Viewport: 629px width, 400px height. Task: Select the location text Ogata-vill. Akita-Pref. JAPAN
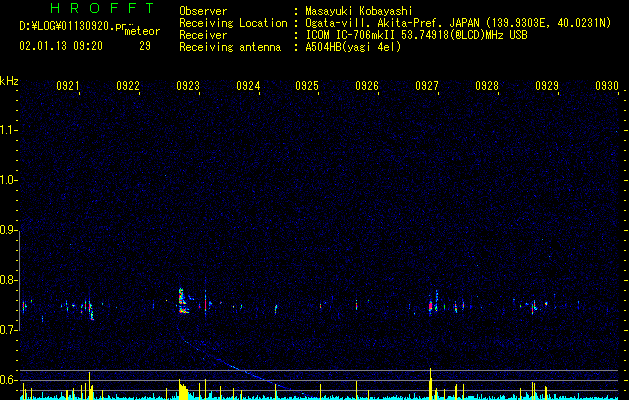tap(392, 23)
